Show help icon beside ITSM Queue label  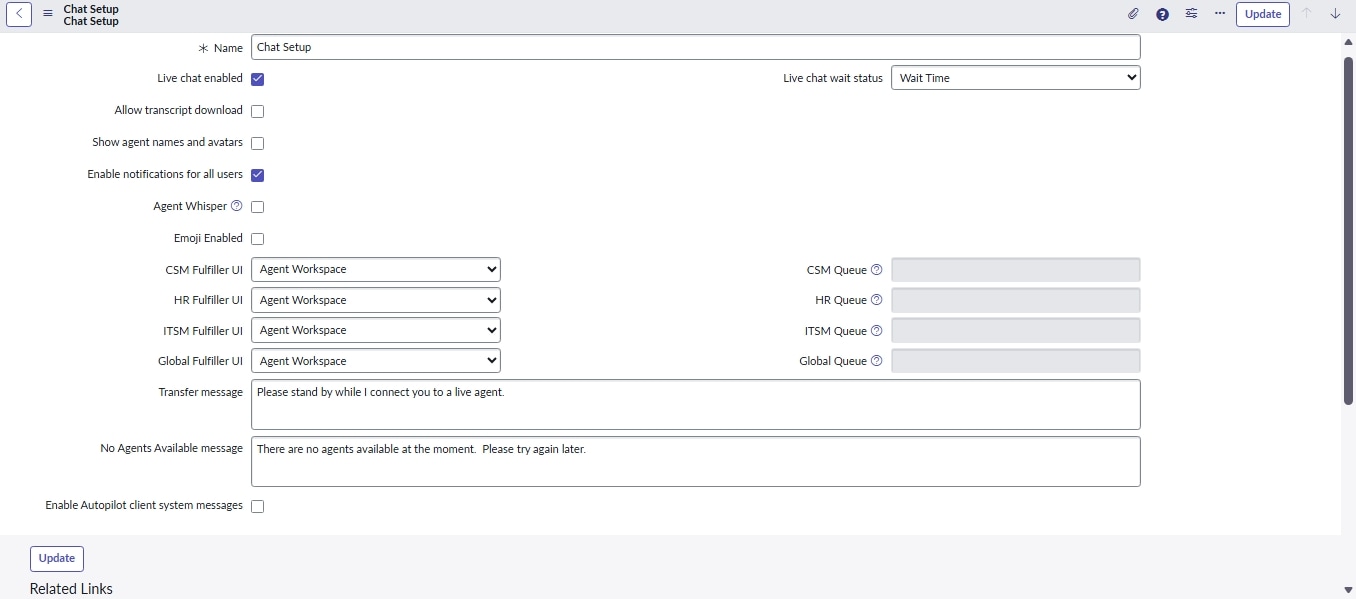point(877,331)
